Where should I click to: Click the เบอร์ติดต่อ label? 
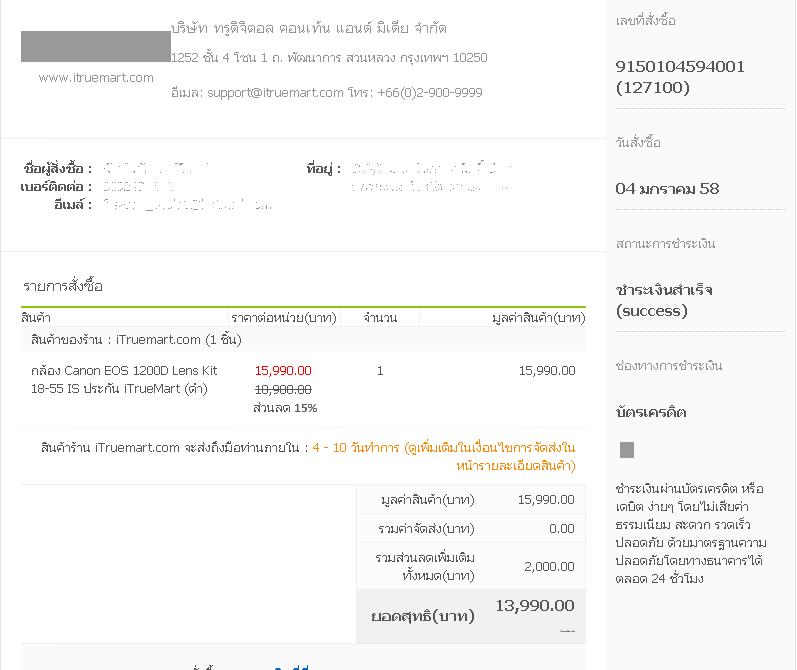pos(56,187)
